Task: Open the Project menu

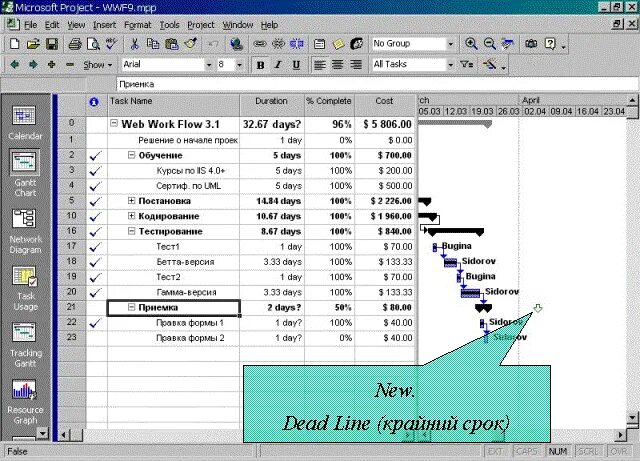Action: (201, 25)
